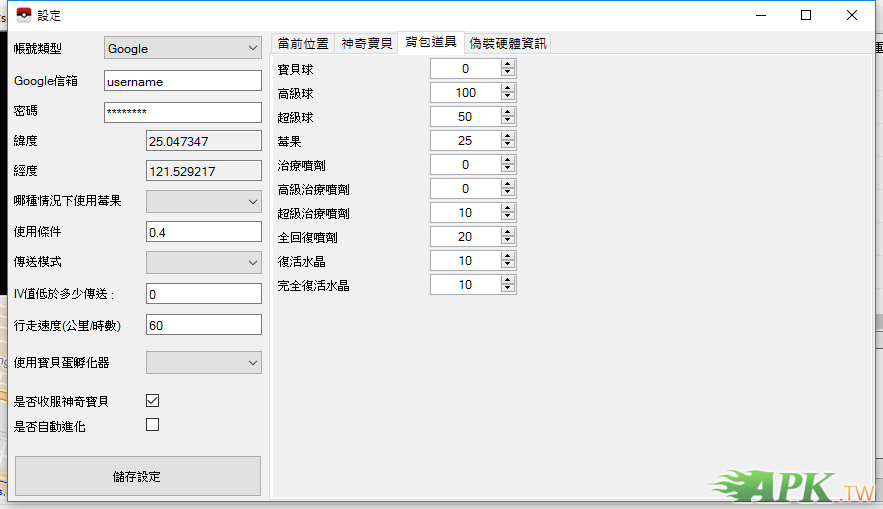
Task: Click the 儲存設定 save button
Action: pyautogui.click(x=137, y=476)
